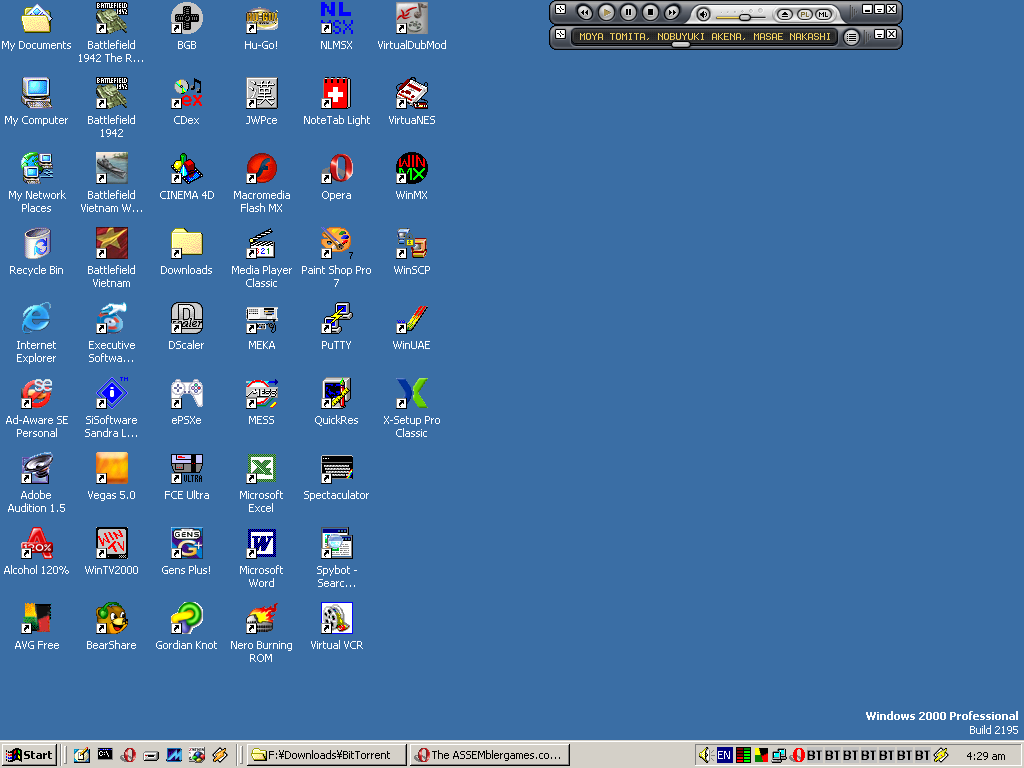Image resolution: width=1024 pixels, height=768 pixels.
Task: Open Nero Burning ROM shortcut
Action: [261, 633]
